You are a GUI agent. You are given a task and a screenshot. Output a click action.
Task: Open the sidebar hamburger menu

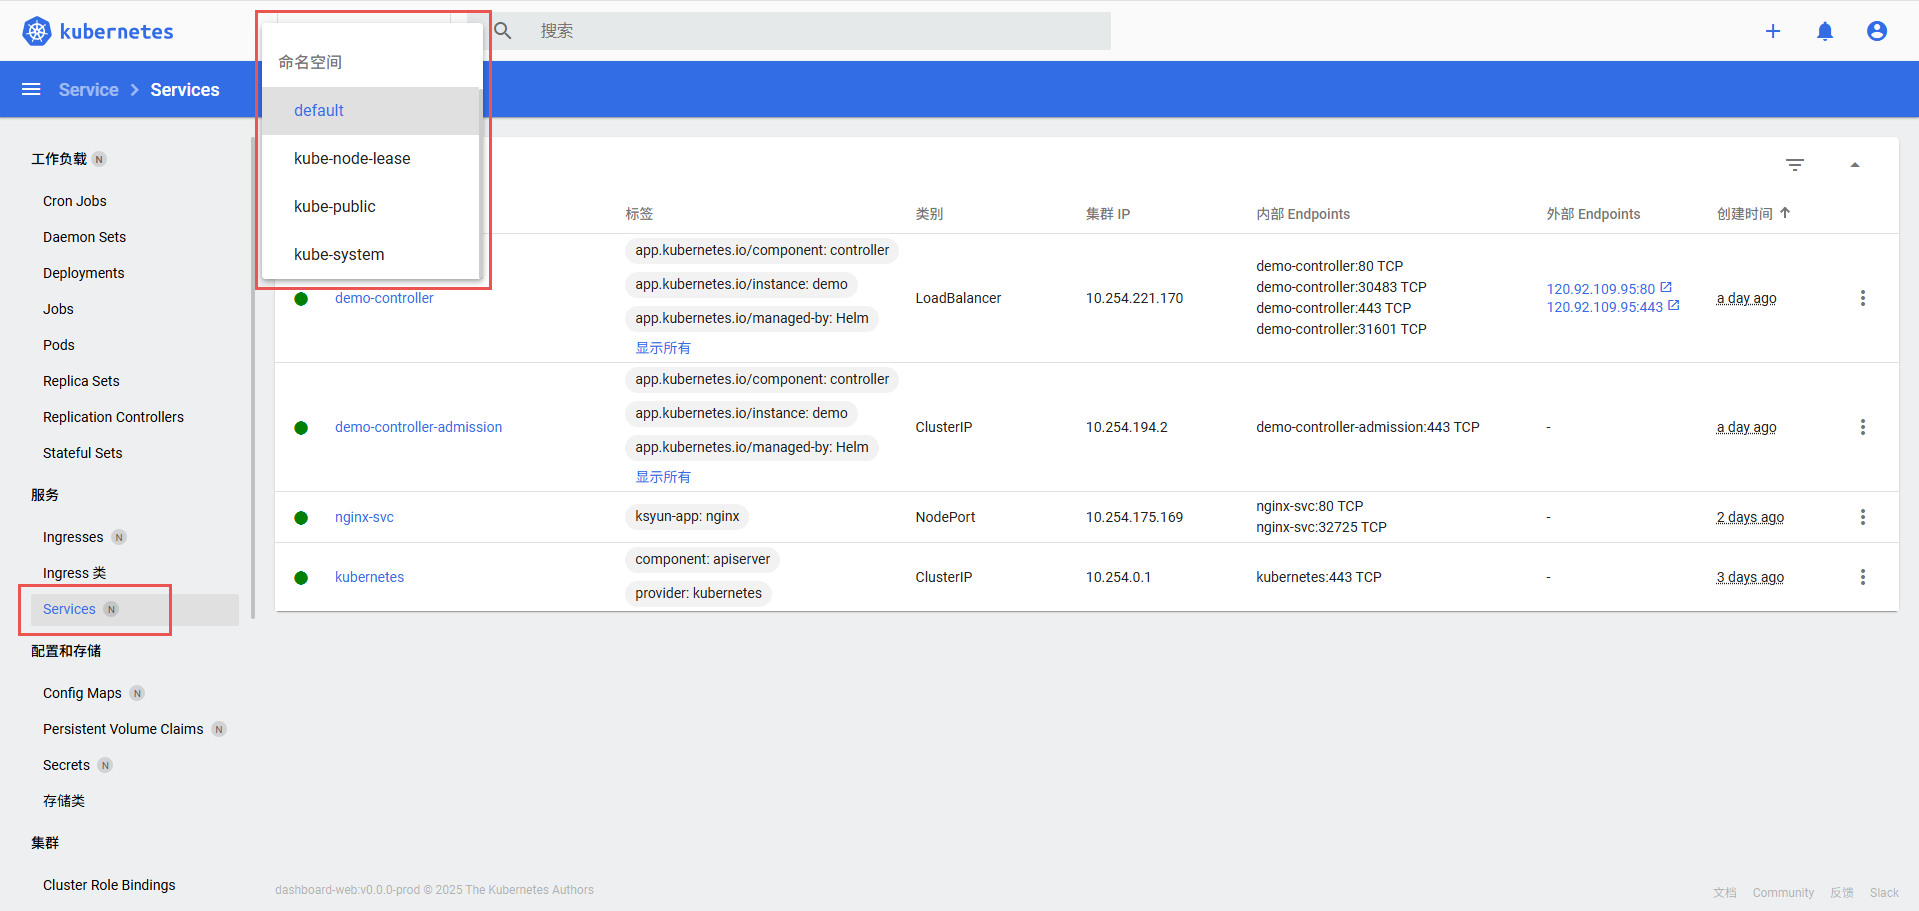31,90
